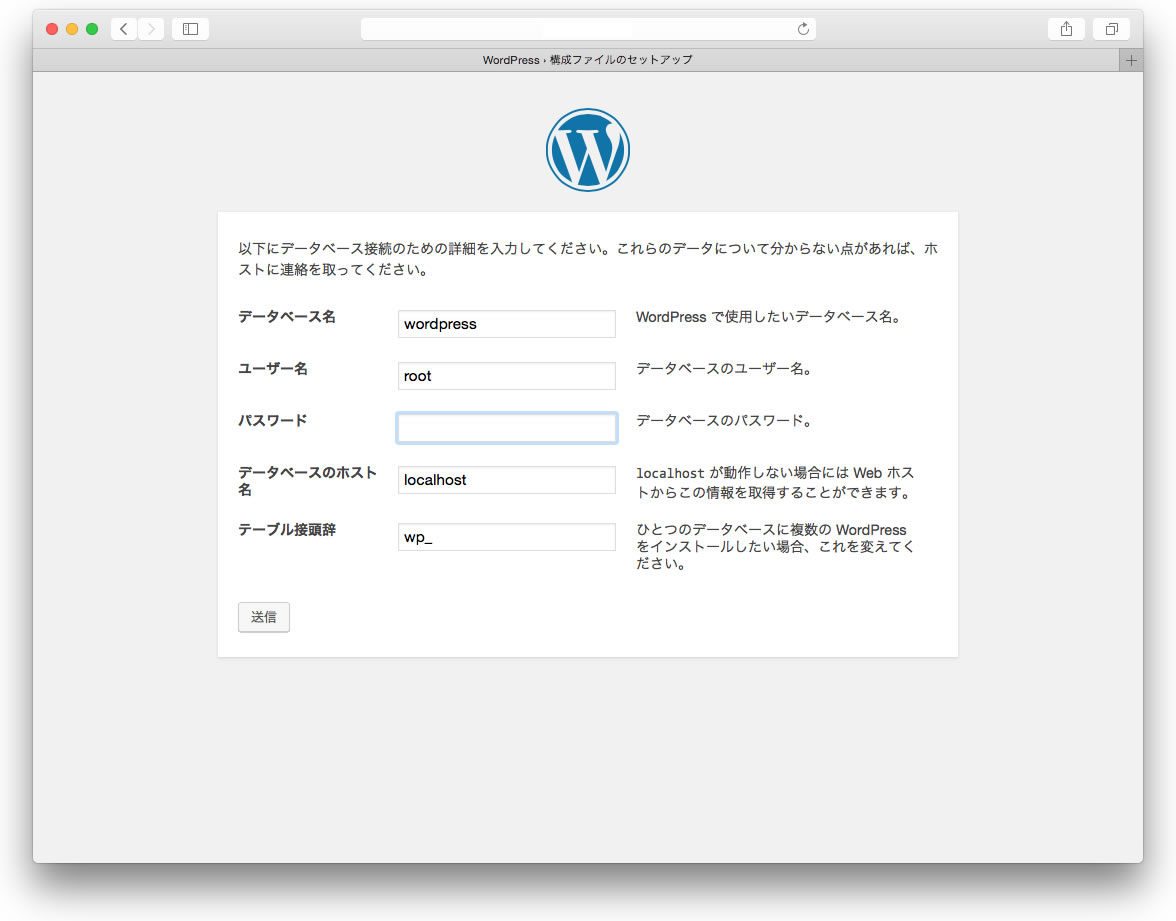Select the WordPress setup tab title
The height and width of the screenshot is (921, 1176).
587,60
